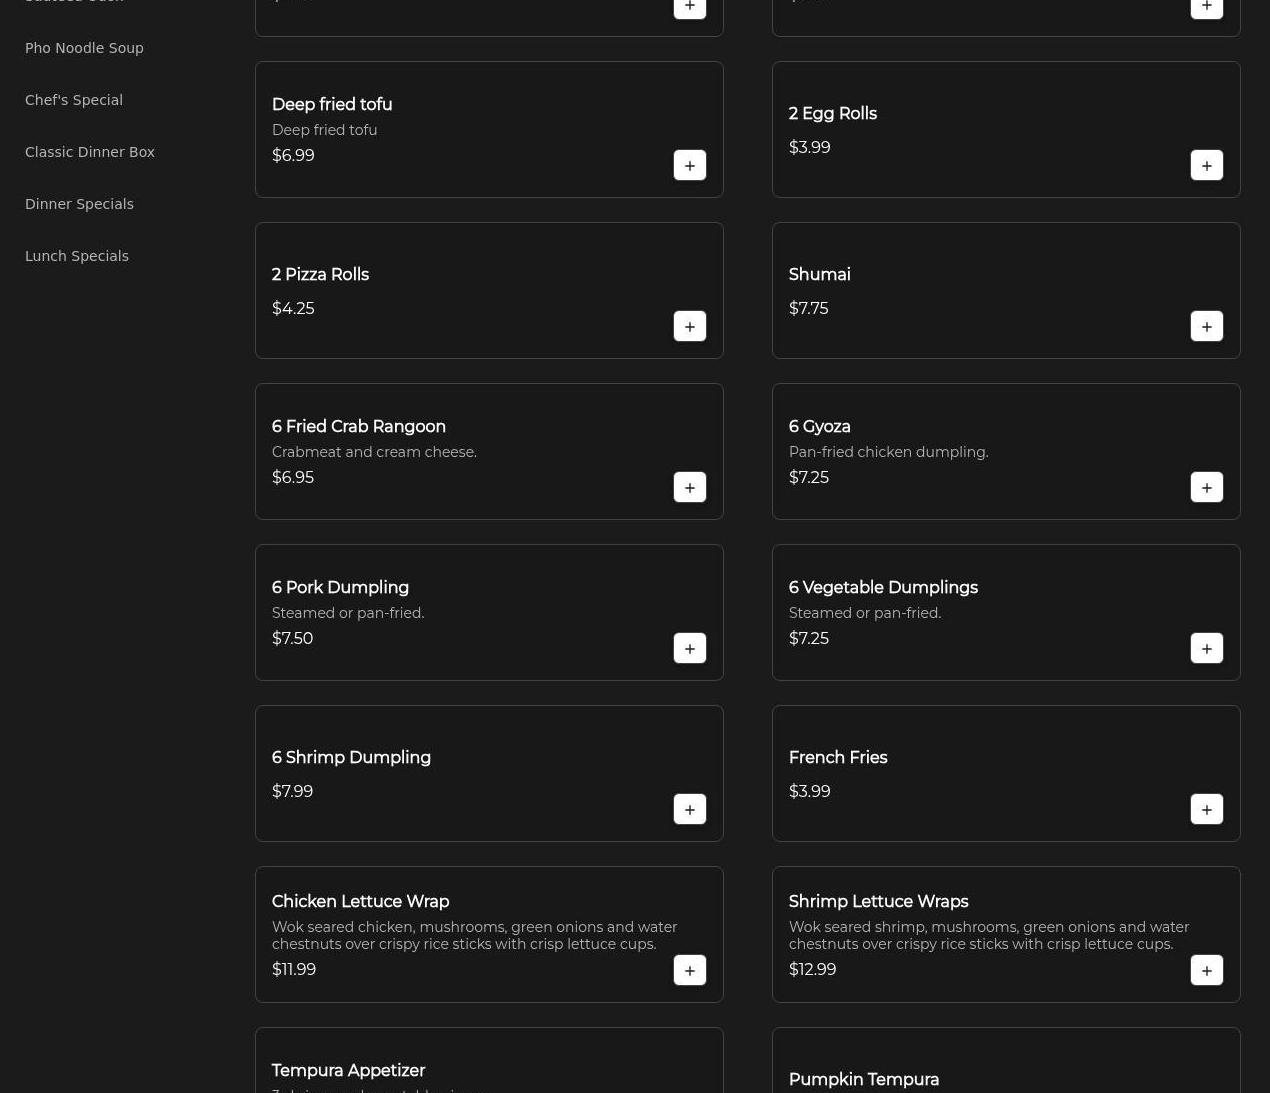
Task: Add 6 Fried Crab Rangoon to order
Action: 689,487
